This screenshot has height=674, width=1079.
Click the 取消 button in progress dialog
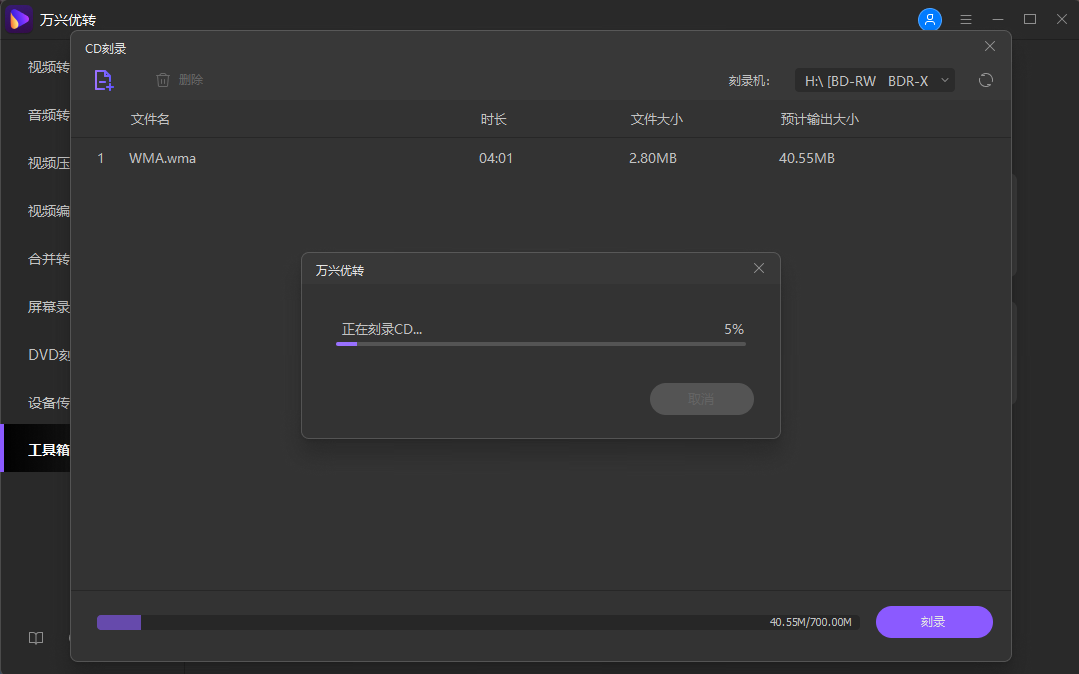pos(702,398)
